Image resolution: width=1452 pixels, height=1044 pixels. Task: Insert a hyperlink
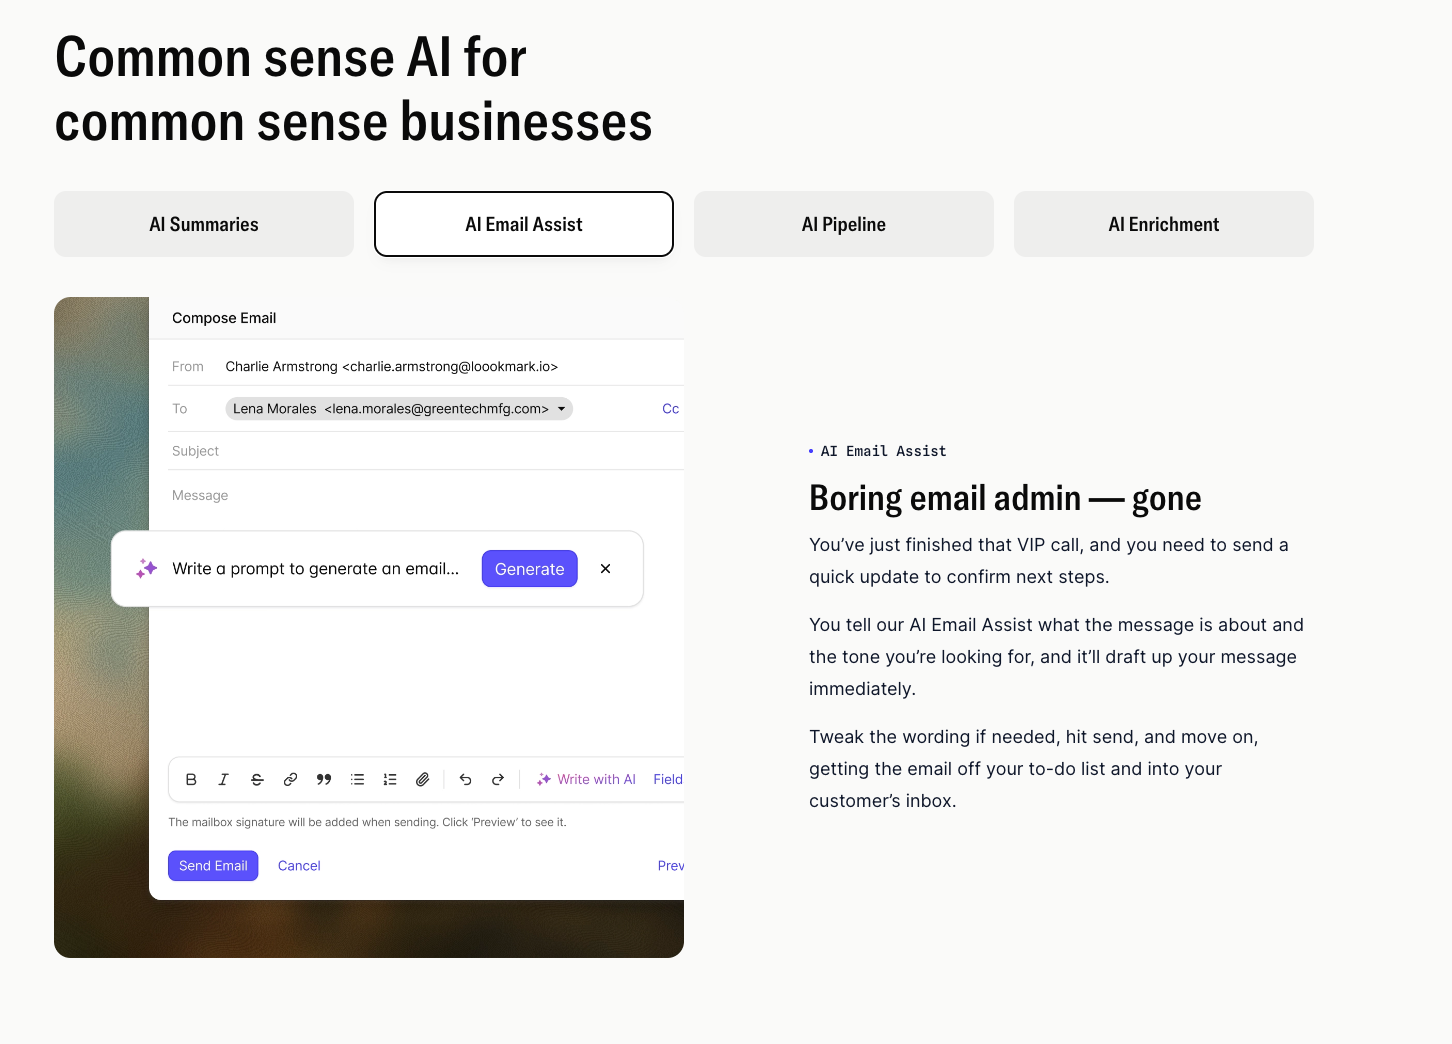(x=290, y=779)
